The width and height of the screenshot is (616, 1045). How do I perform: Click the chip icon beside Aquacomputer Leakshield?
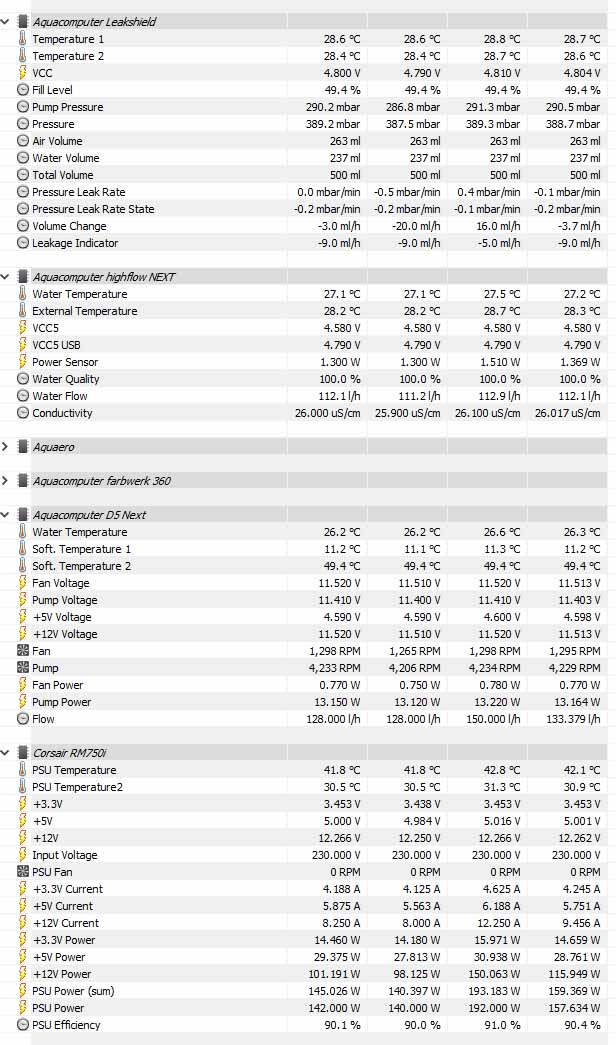pyautogui.click(x=23, y=22)
